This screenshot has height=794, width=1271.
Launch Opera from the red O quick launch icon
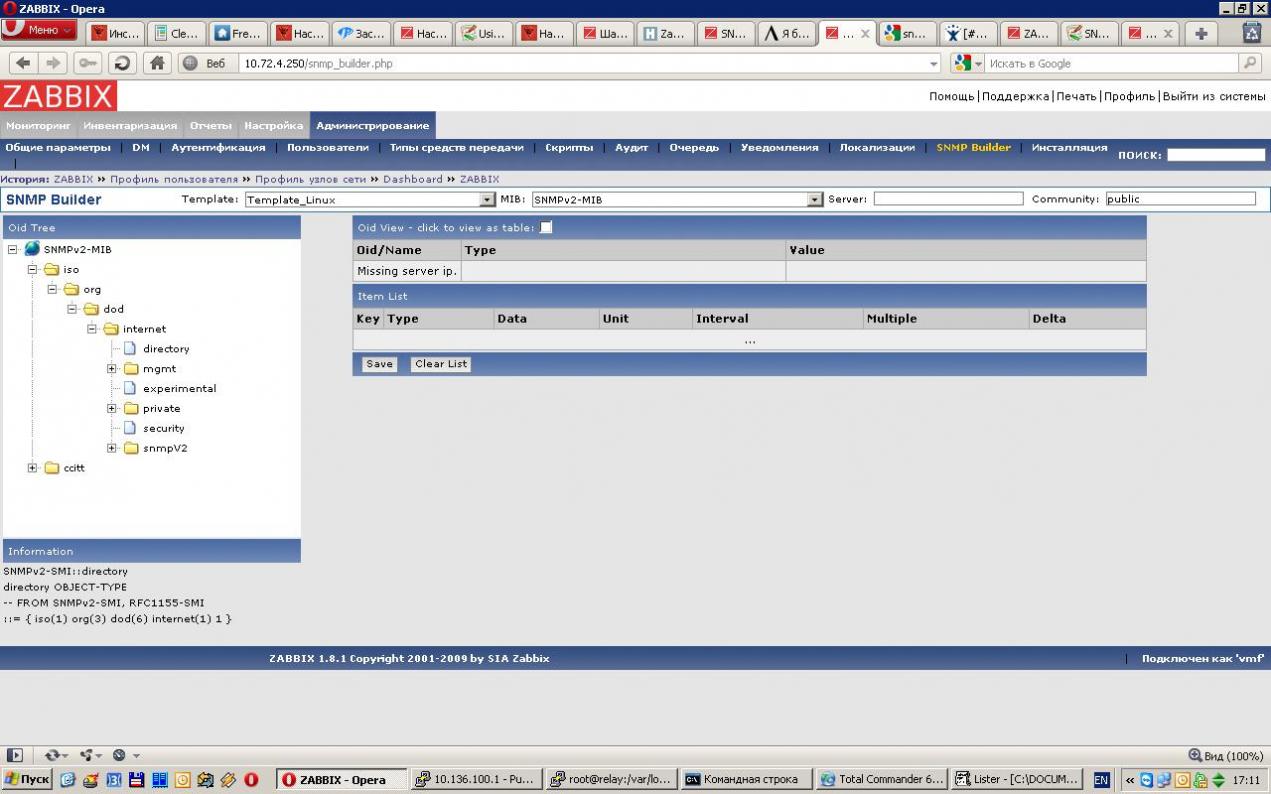(x=251, y=779)
